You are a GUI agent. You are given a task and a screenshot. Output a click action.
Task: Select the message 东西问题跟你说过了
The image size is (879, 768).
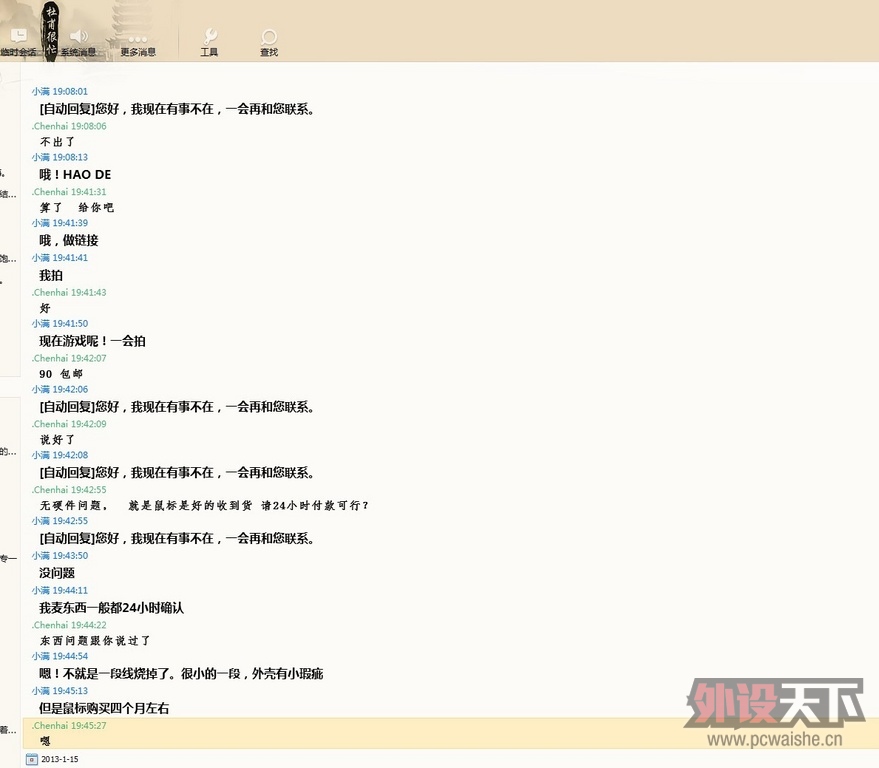tap(95, 641)
